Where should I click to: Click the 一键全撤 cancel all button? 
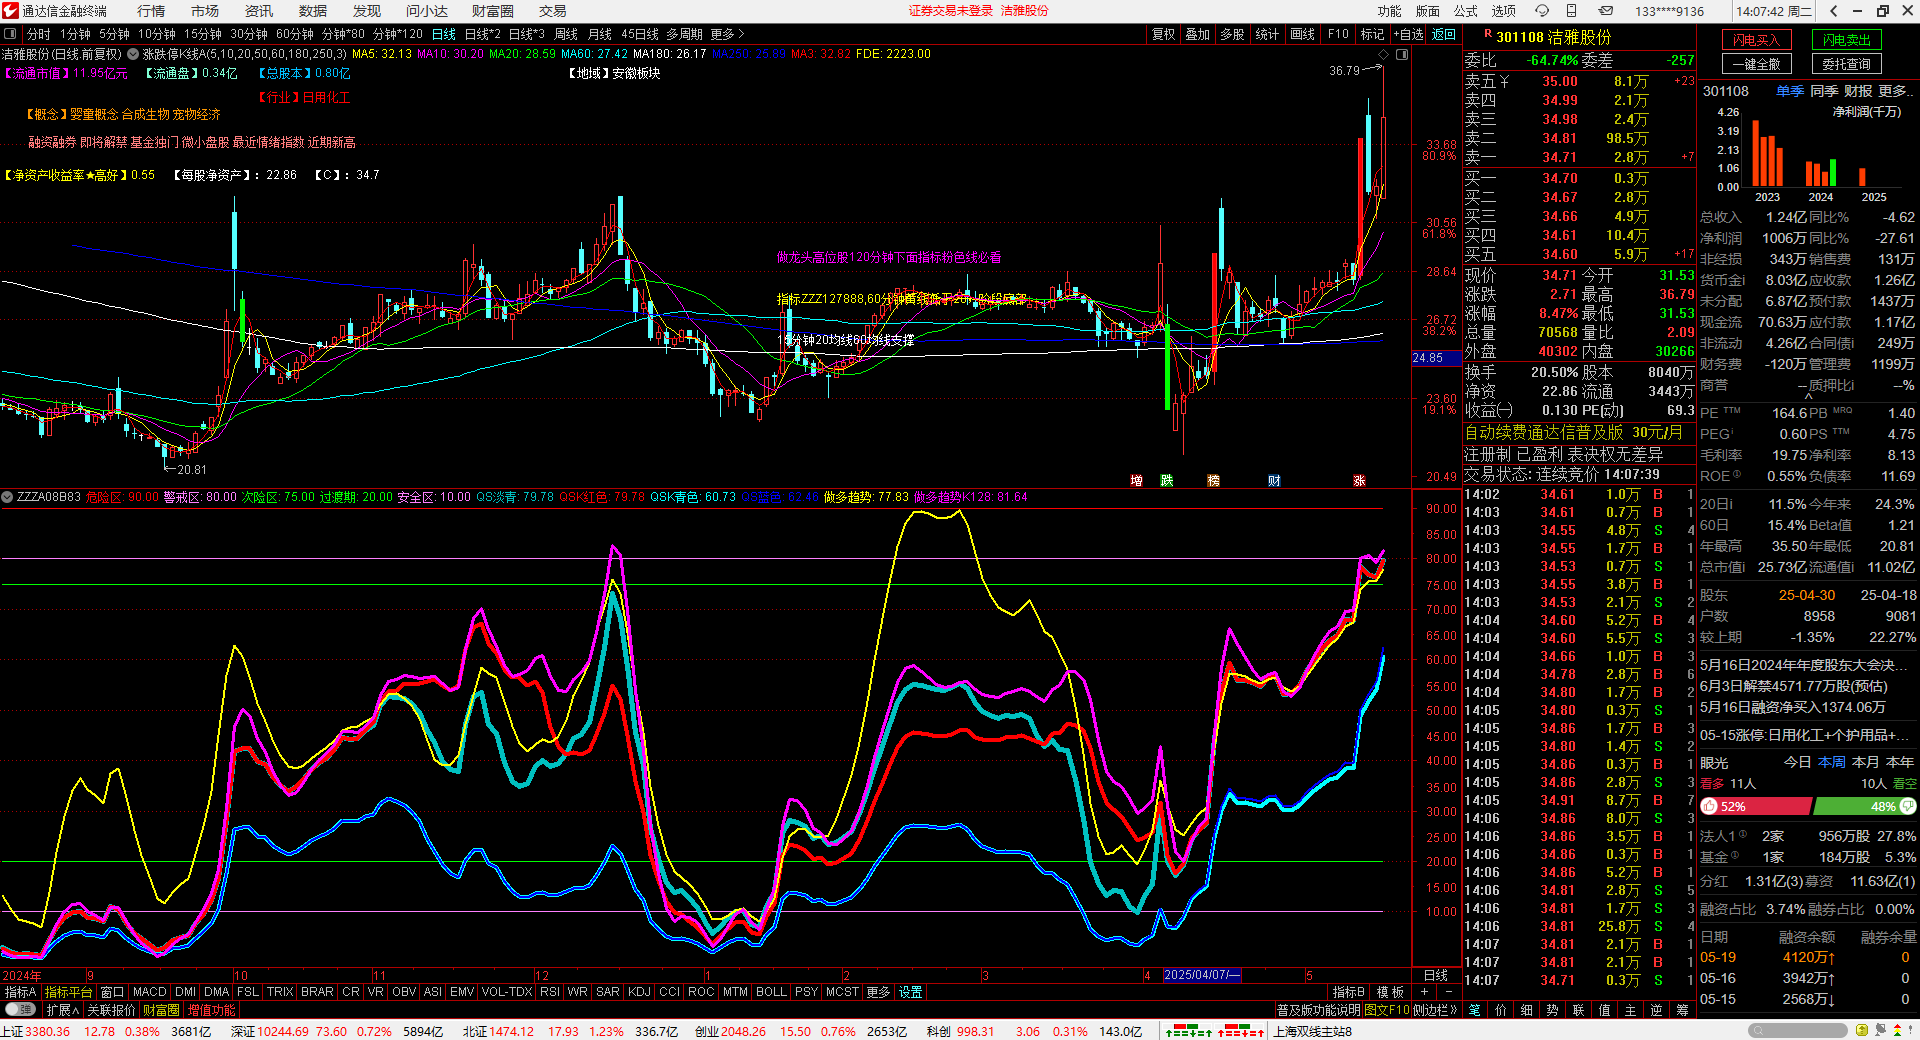coord(1757,64)
